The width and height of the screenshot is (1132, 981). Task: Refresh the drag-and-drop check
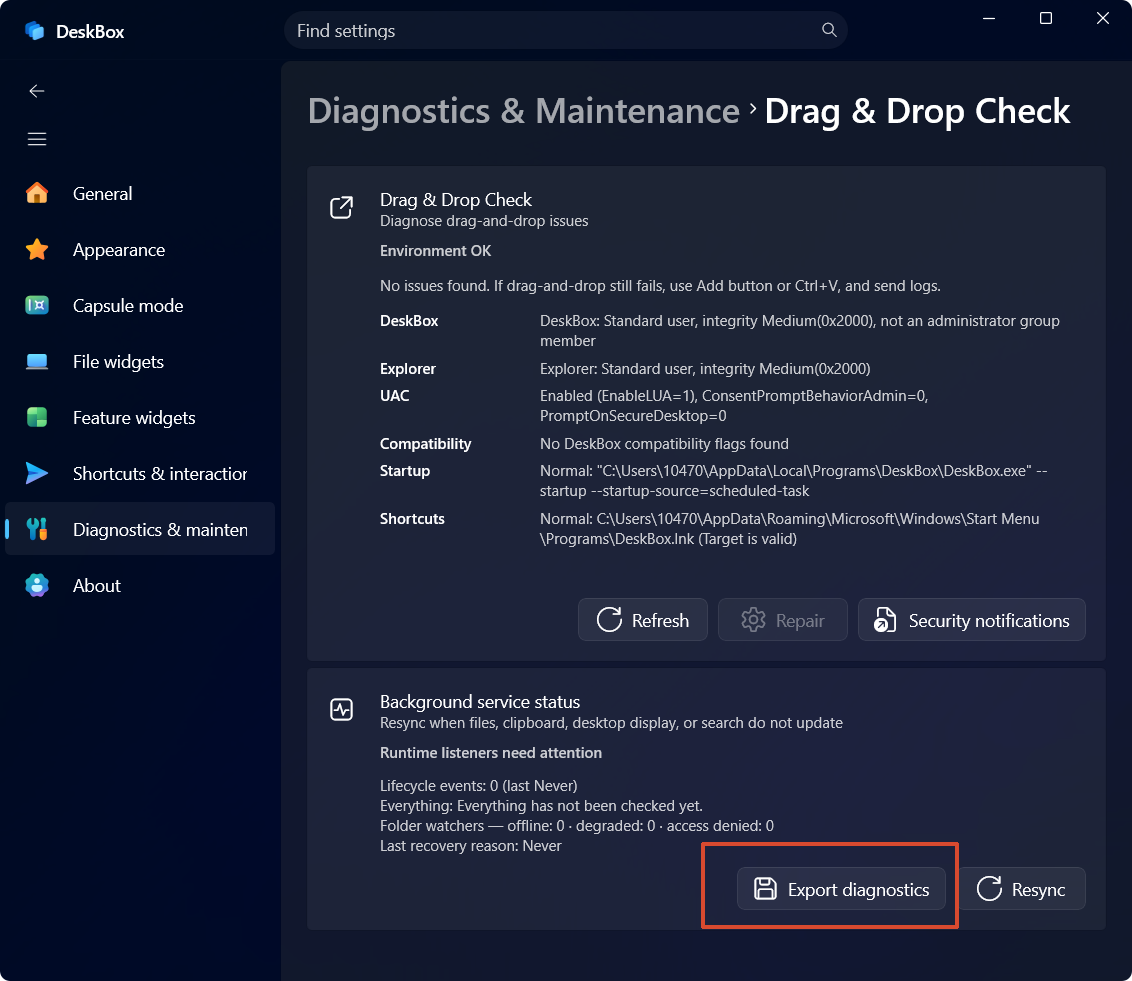click(x=643, y=620)
